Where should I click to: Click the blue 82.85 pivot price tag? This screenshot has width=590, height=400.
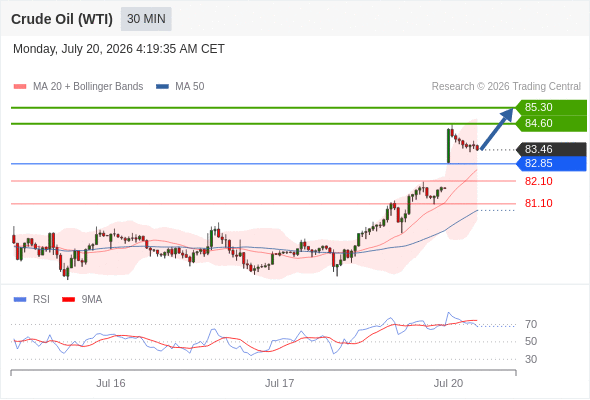coord(551,164)
